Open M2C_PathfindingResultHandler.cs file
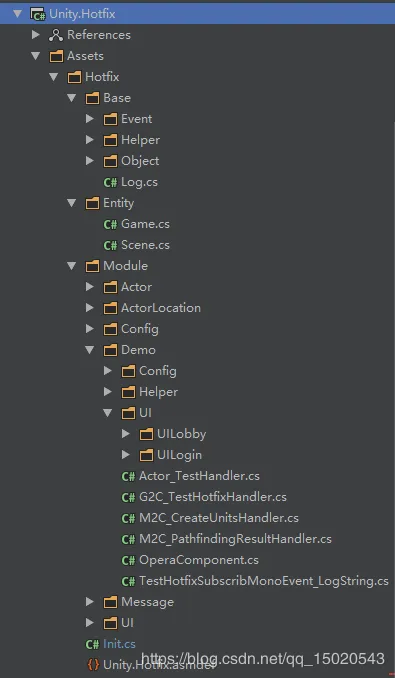This screenshot has height=678, width=395. (235, 539)
